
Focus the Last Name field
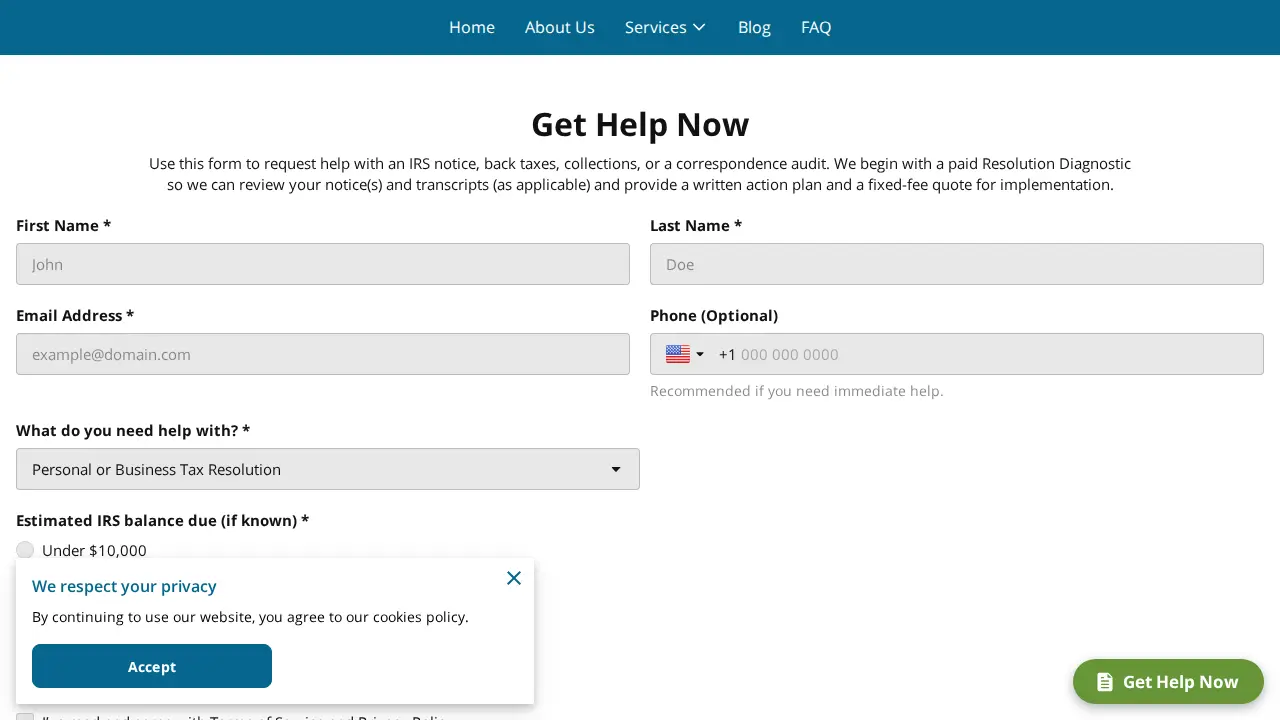pyautogui.click(x=957, y=264)
